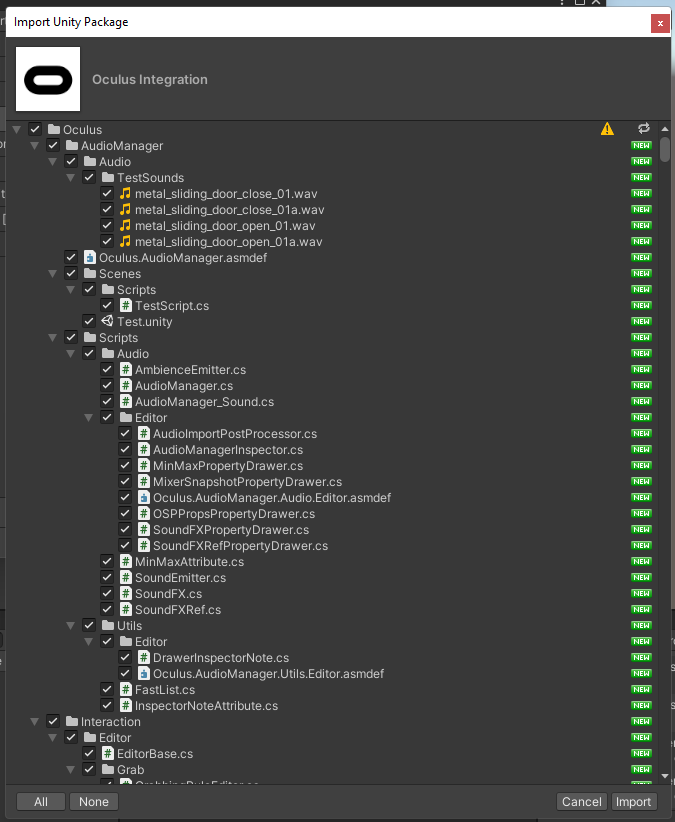Image resolution: width=675 pixels, height=822 pixels.
Task: Click the Oculus.AudioManager.asmdef file icon
Action: click(90, 257)
